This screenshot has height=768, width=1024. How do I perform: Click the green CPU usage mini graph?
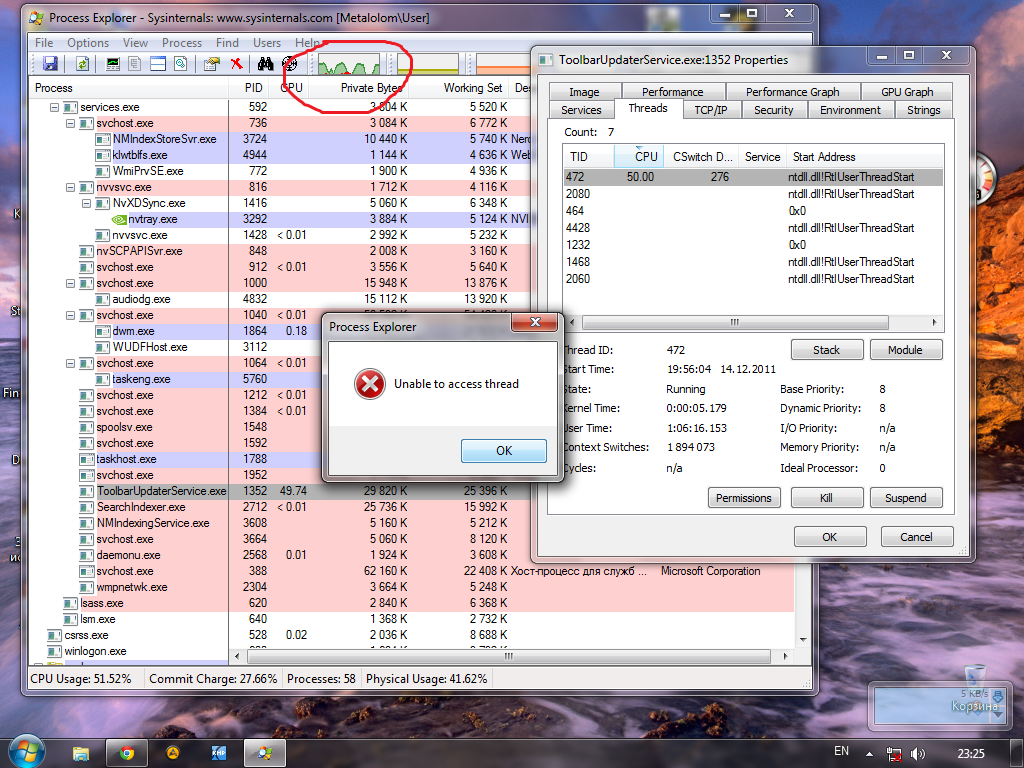tap(349, 64)
